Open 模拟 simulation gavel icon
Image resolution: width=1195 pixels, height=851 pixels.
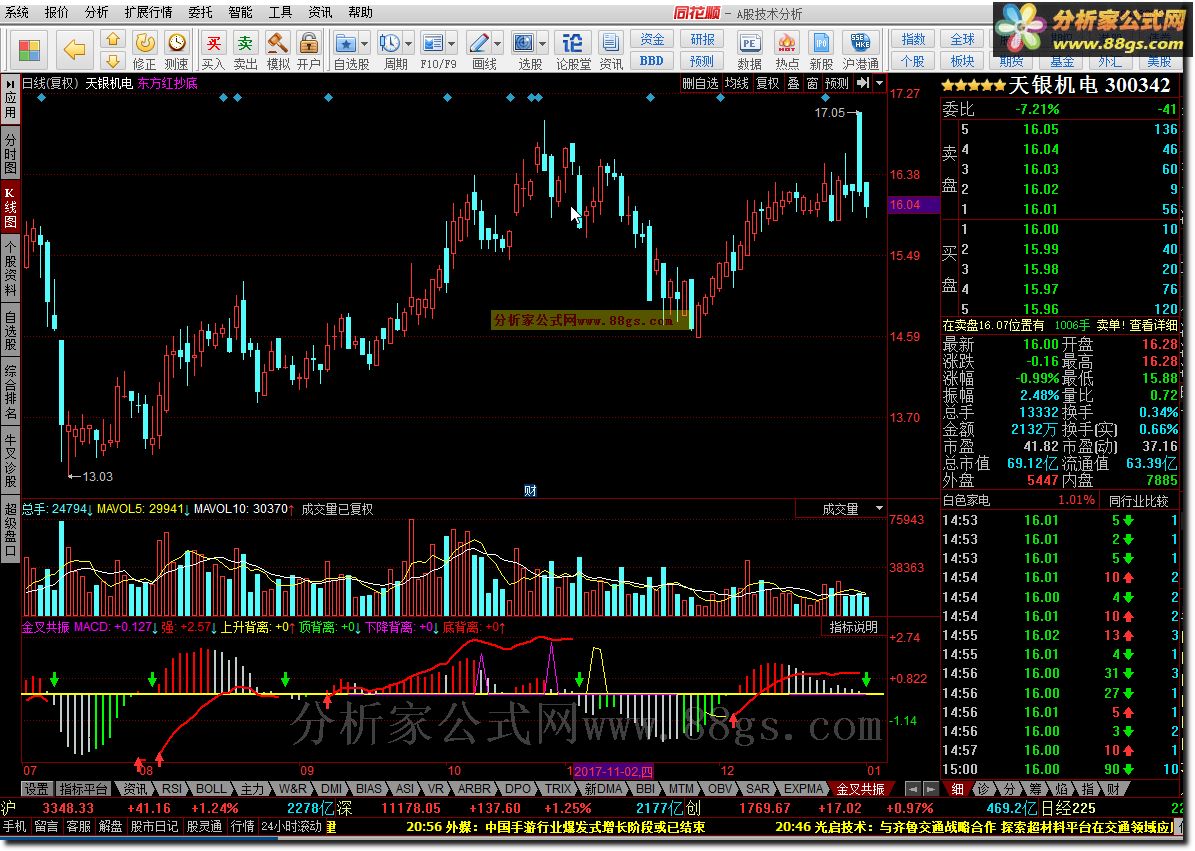pyautogui.click(x=277, y=50)
